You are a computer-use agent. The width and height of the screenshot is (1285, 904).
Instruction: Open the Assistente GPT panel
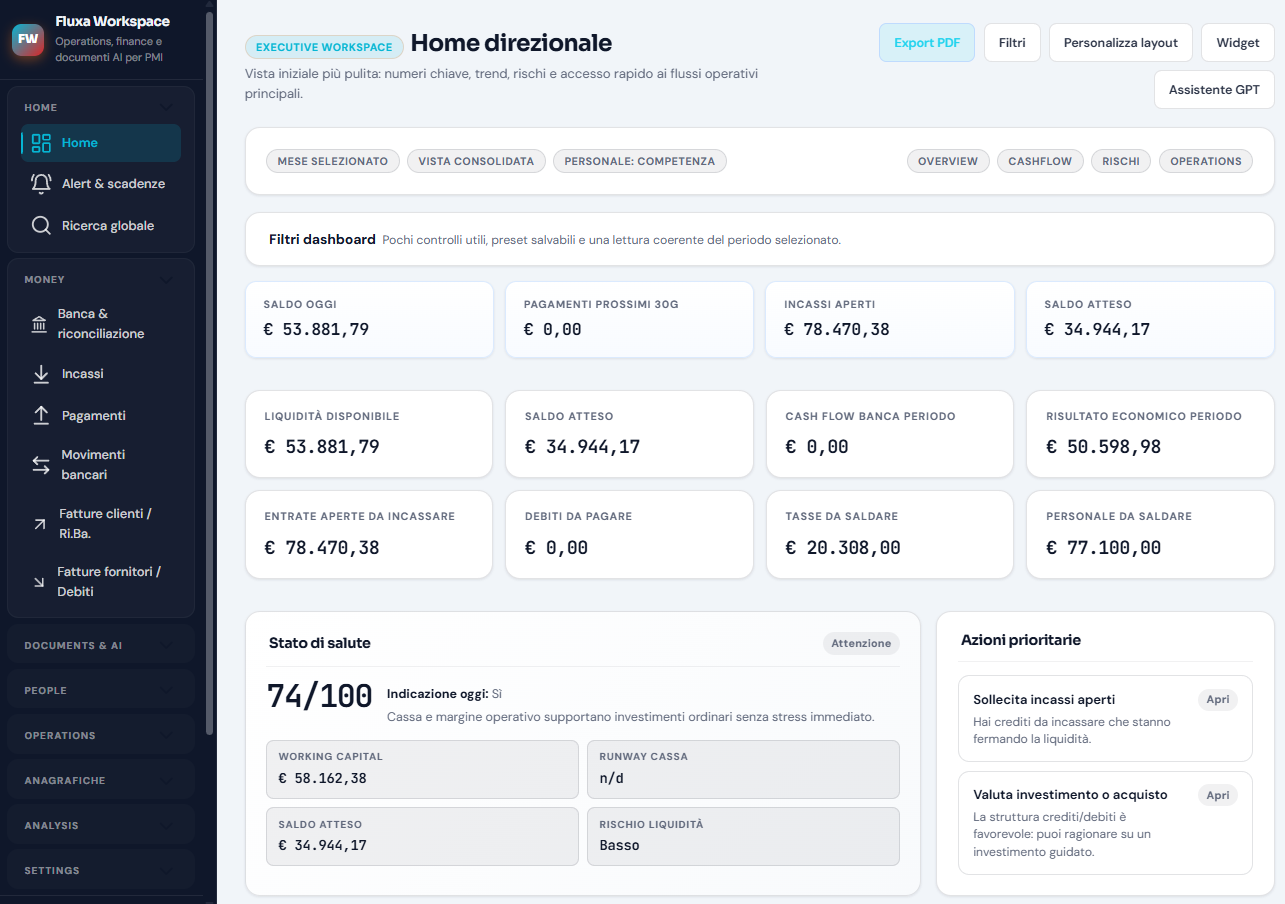click(1214, 89)
